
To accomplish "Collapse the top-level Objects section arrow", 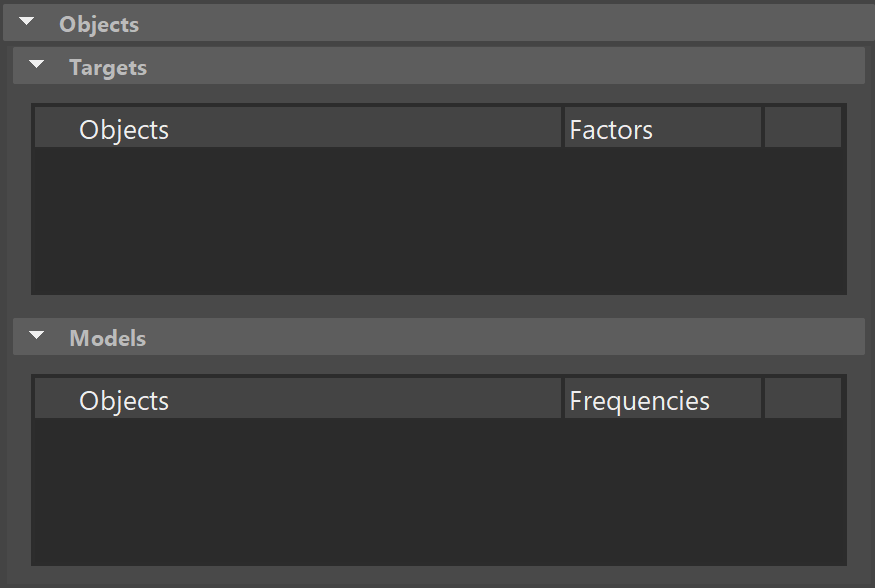I will click(26, 22).
